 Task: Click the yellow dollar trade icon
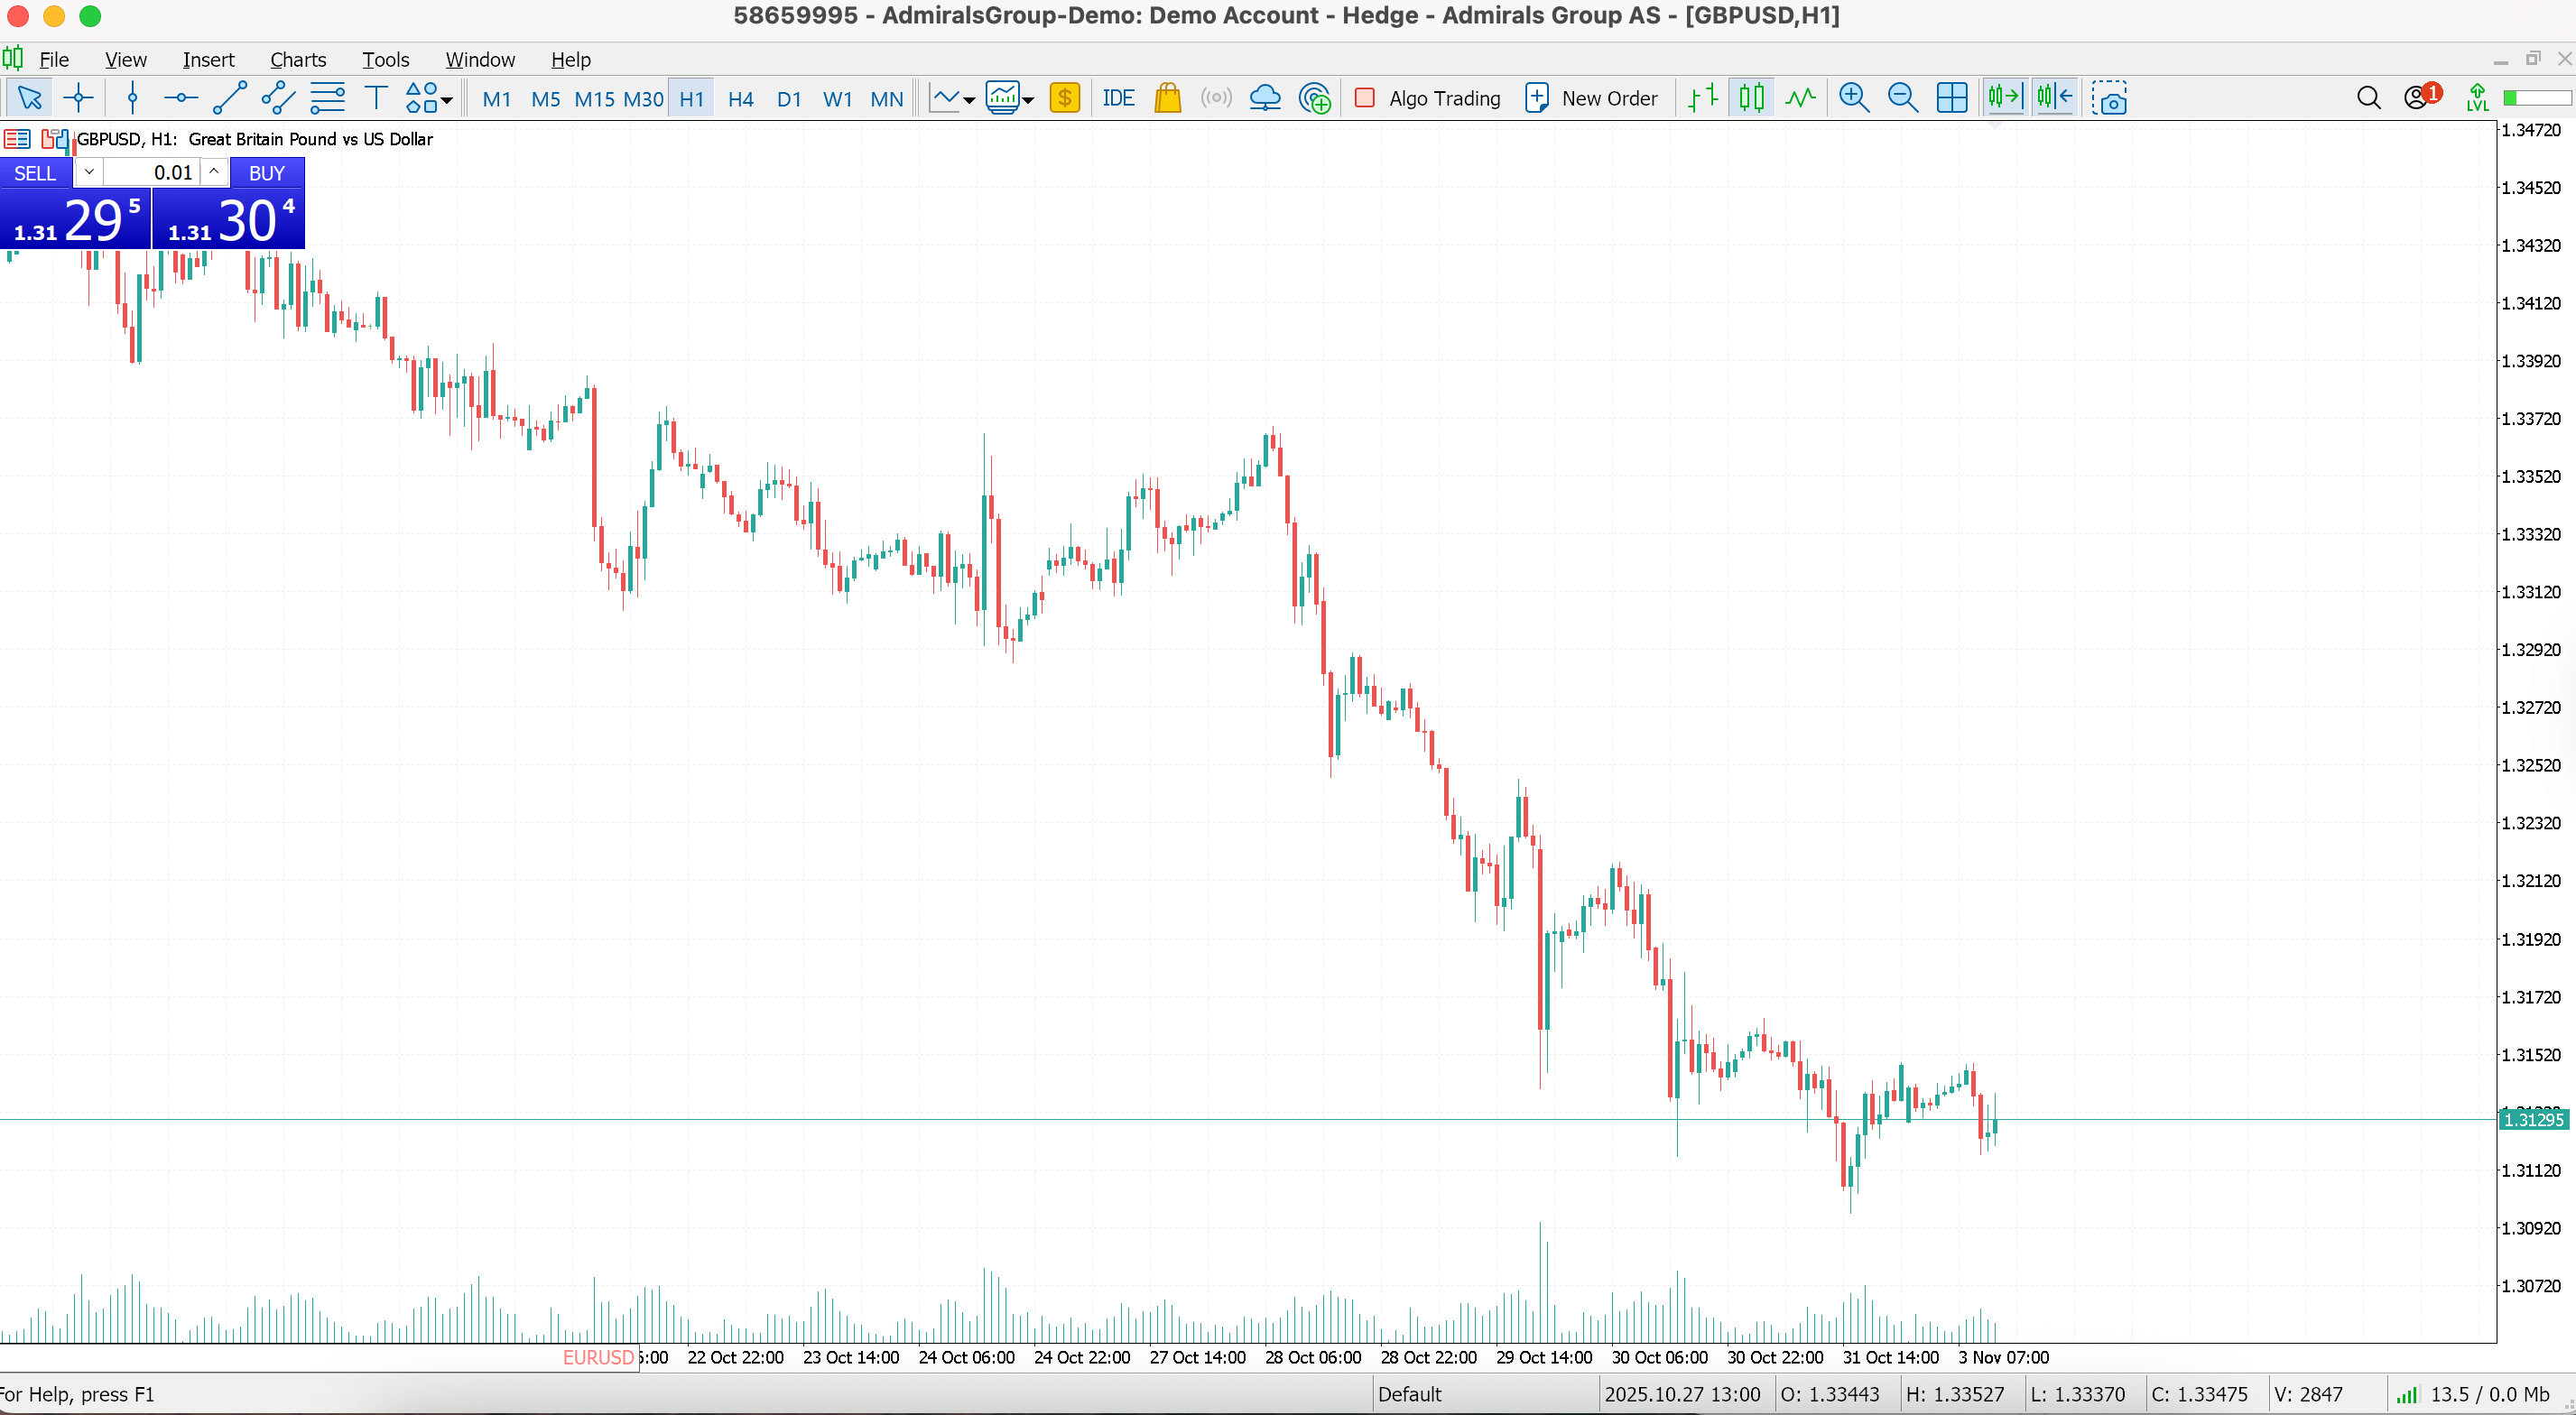coord(1065,98)
